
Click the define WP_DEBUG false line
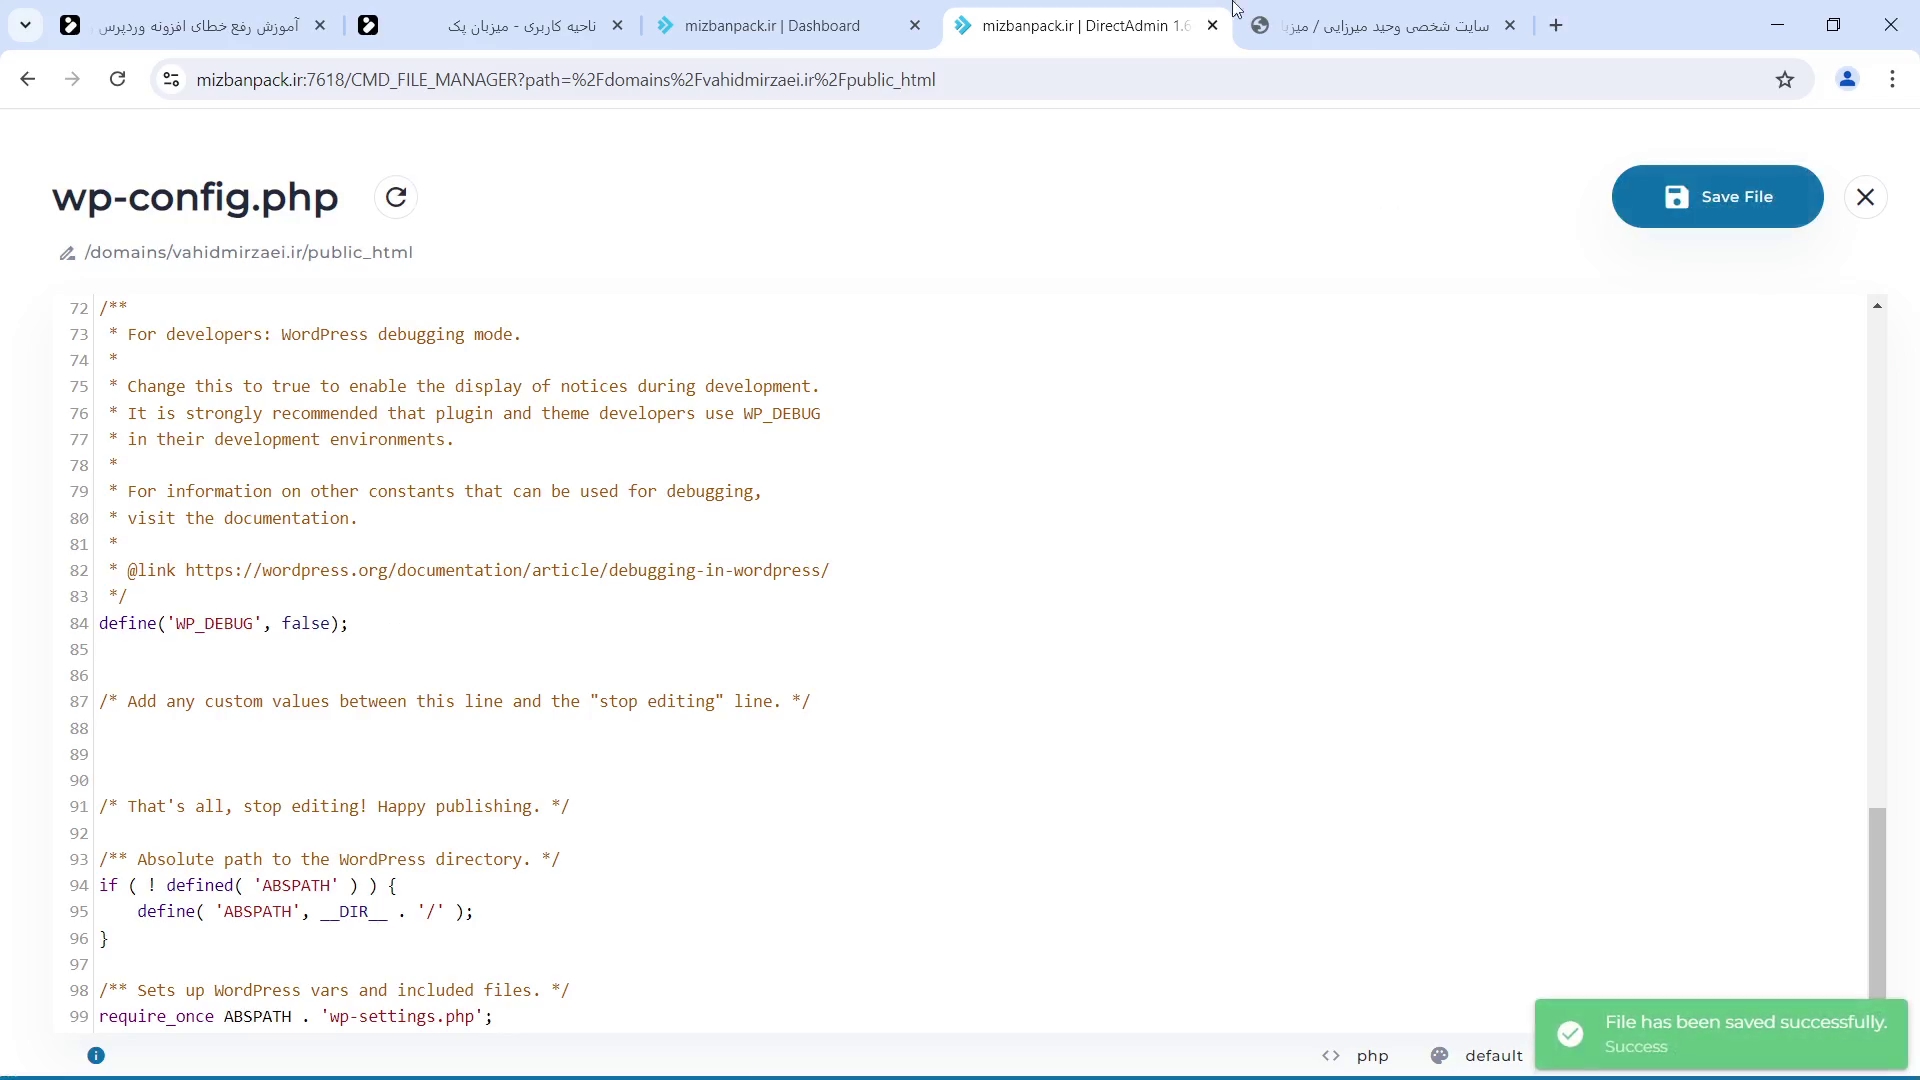224,624
